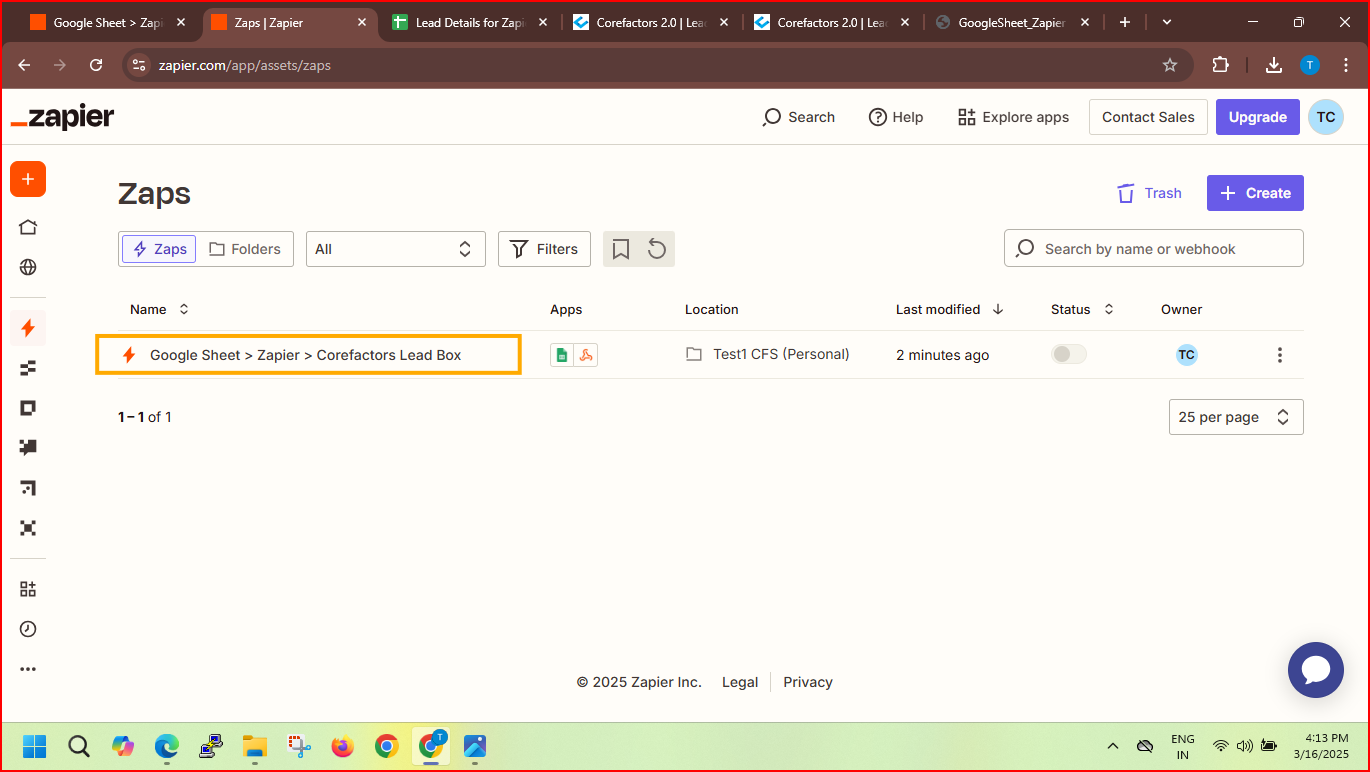Open the three-dot menu for the Zap row
1370x772 pixels.
pyautogui.click(x=1279, y=355)
